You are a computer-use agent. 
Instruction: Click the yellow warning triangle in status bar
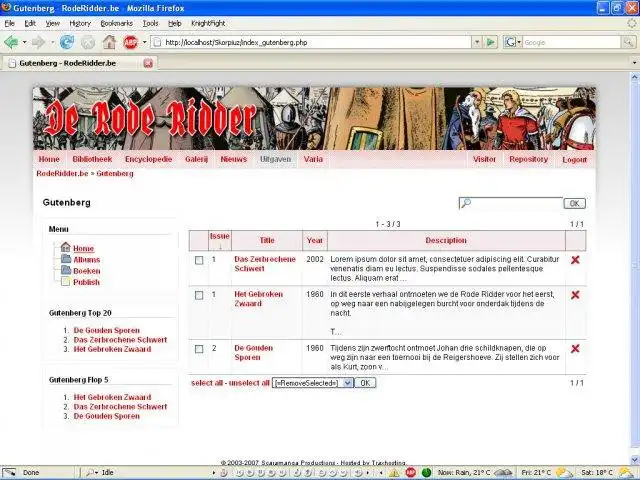(394, 473)
